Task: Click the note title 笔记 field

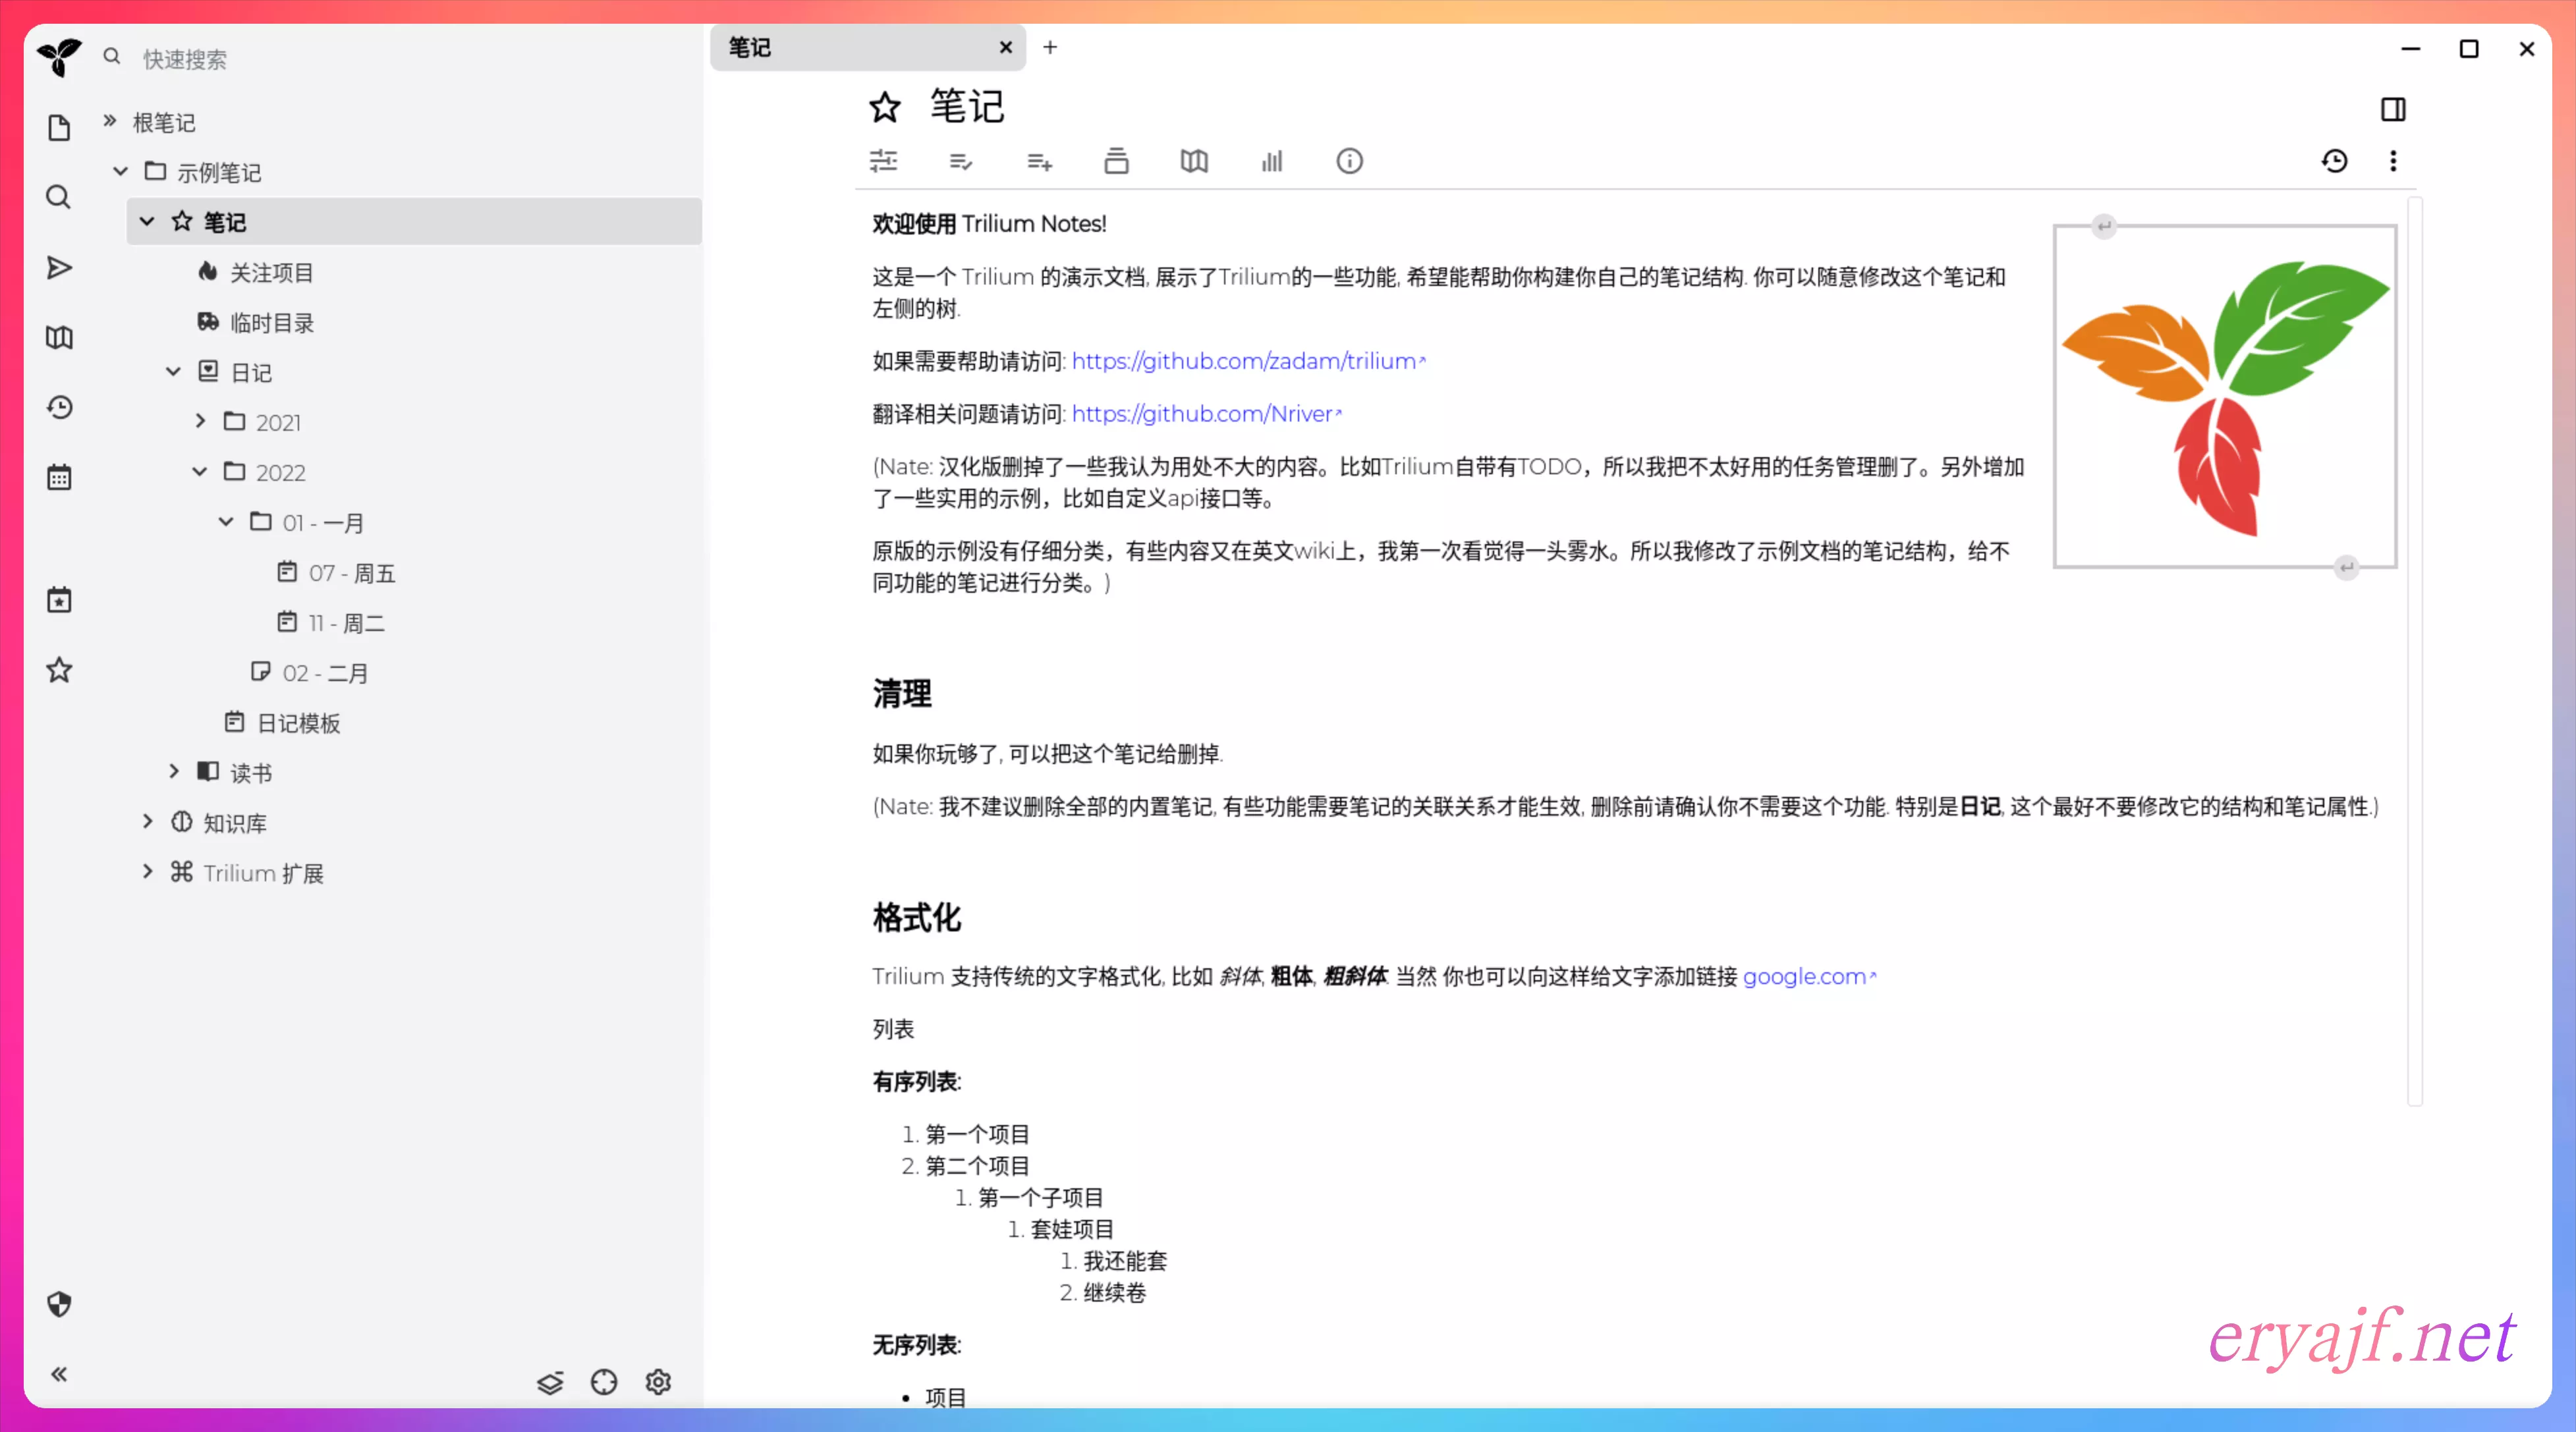Action: 1640,107
